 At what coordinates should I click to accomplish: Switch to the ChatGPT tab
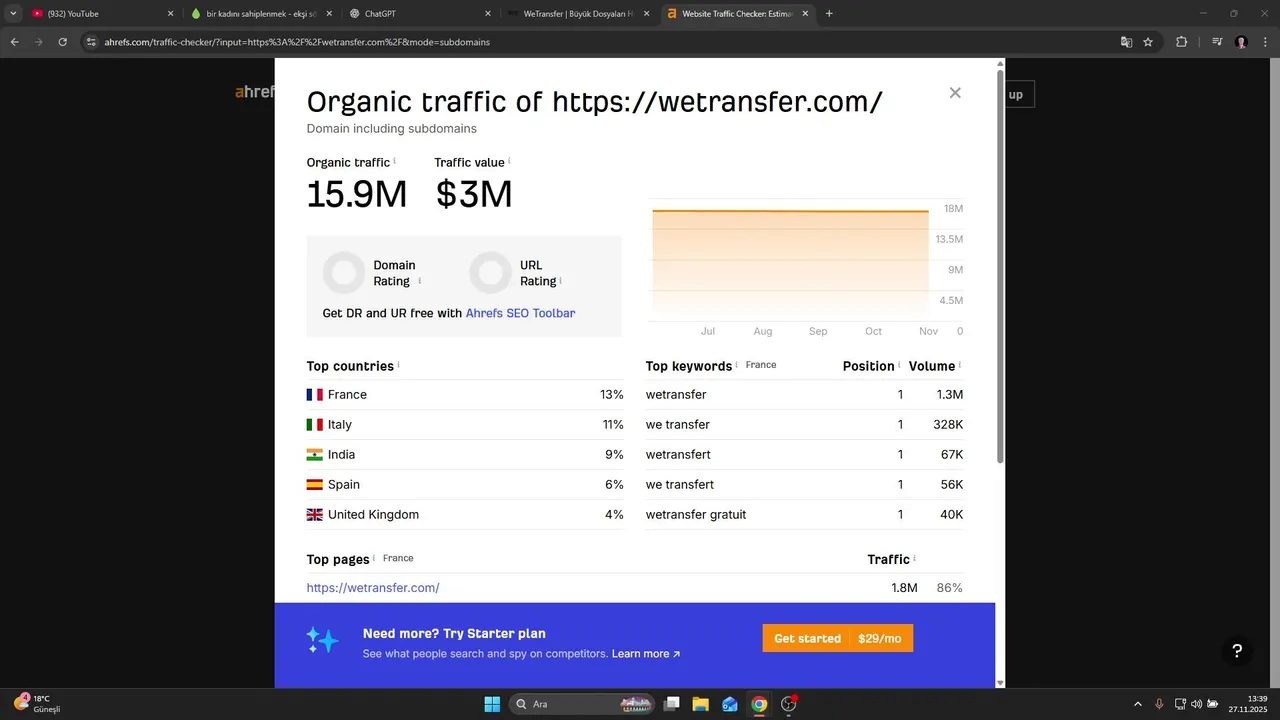(420, 14)
